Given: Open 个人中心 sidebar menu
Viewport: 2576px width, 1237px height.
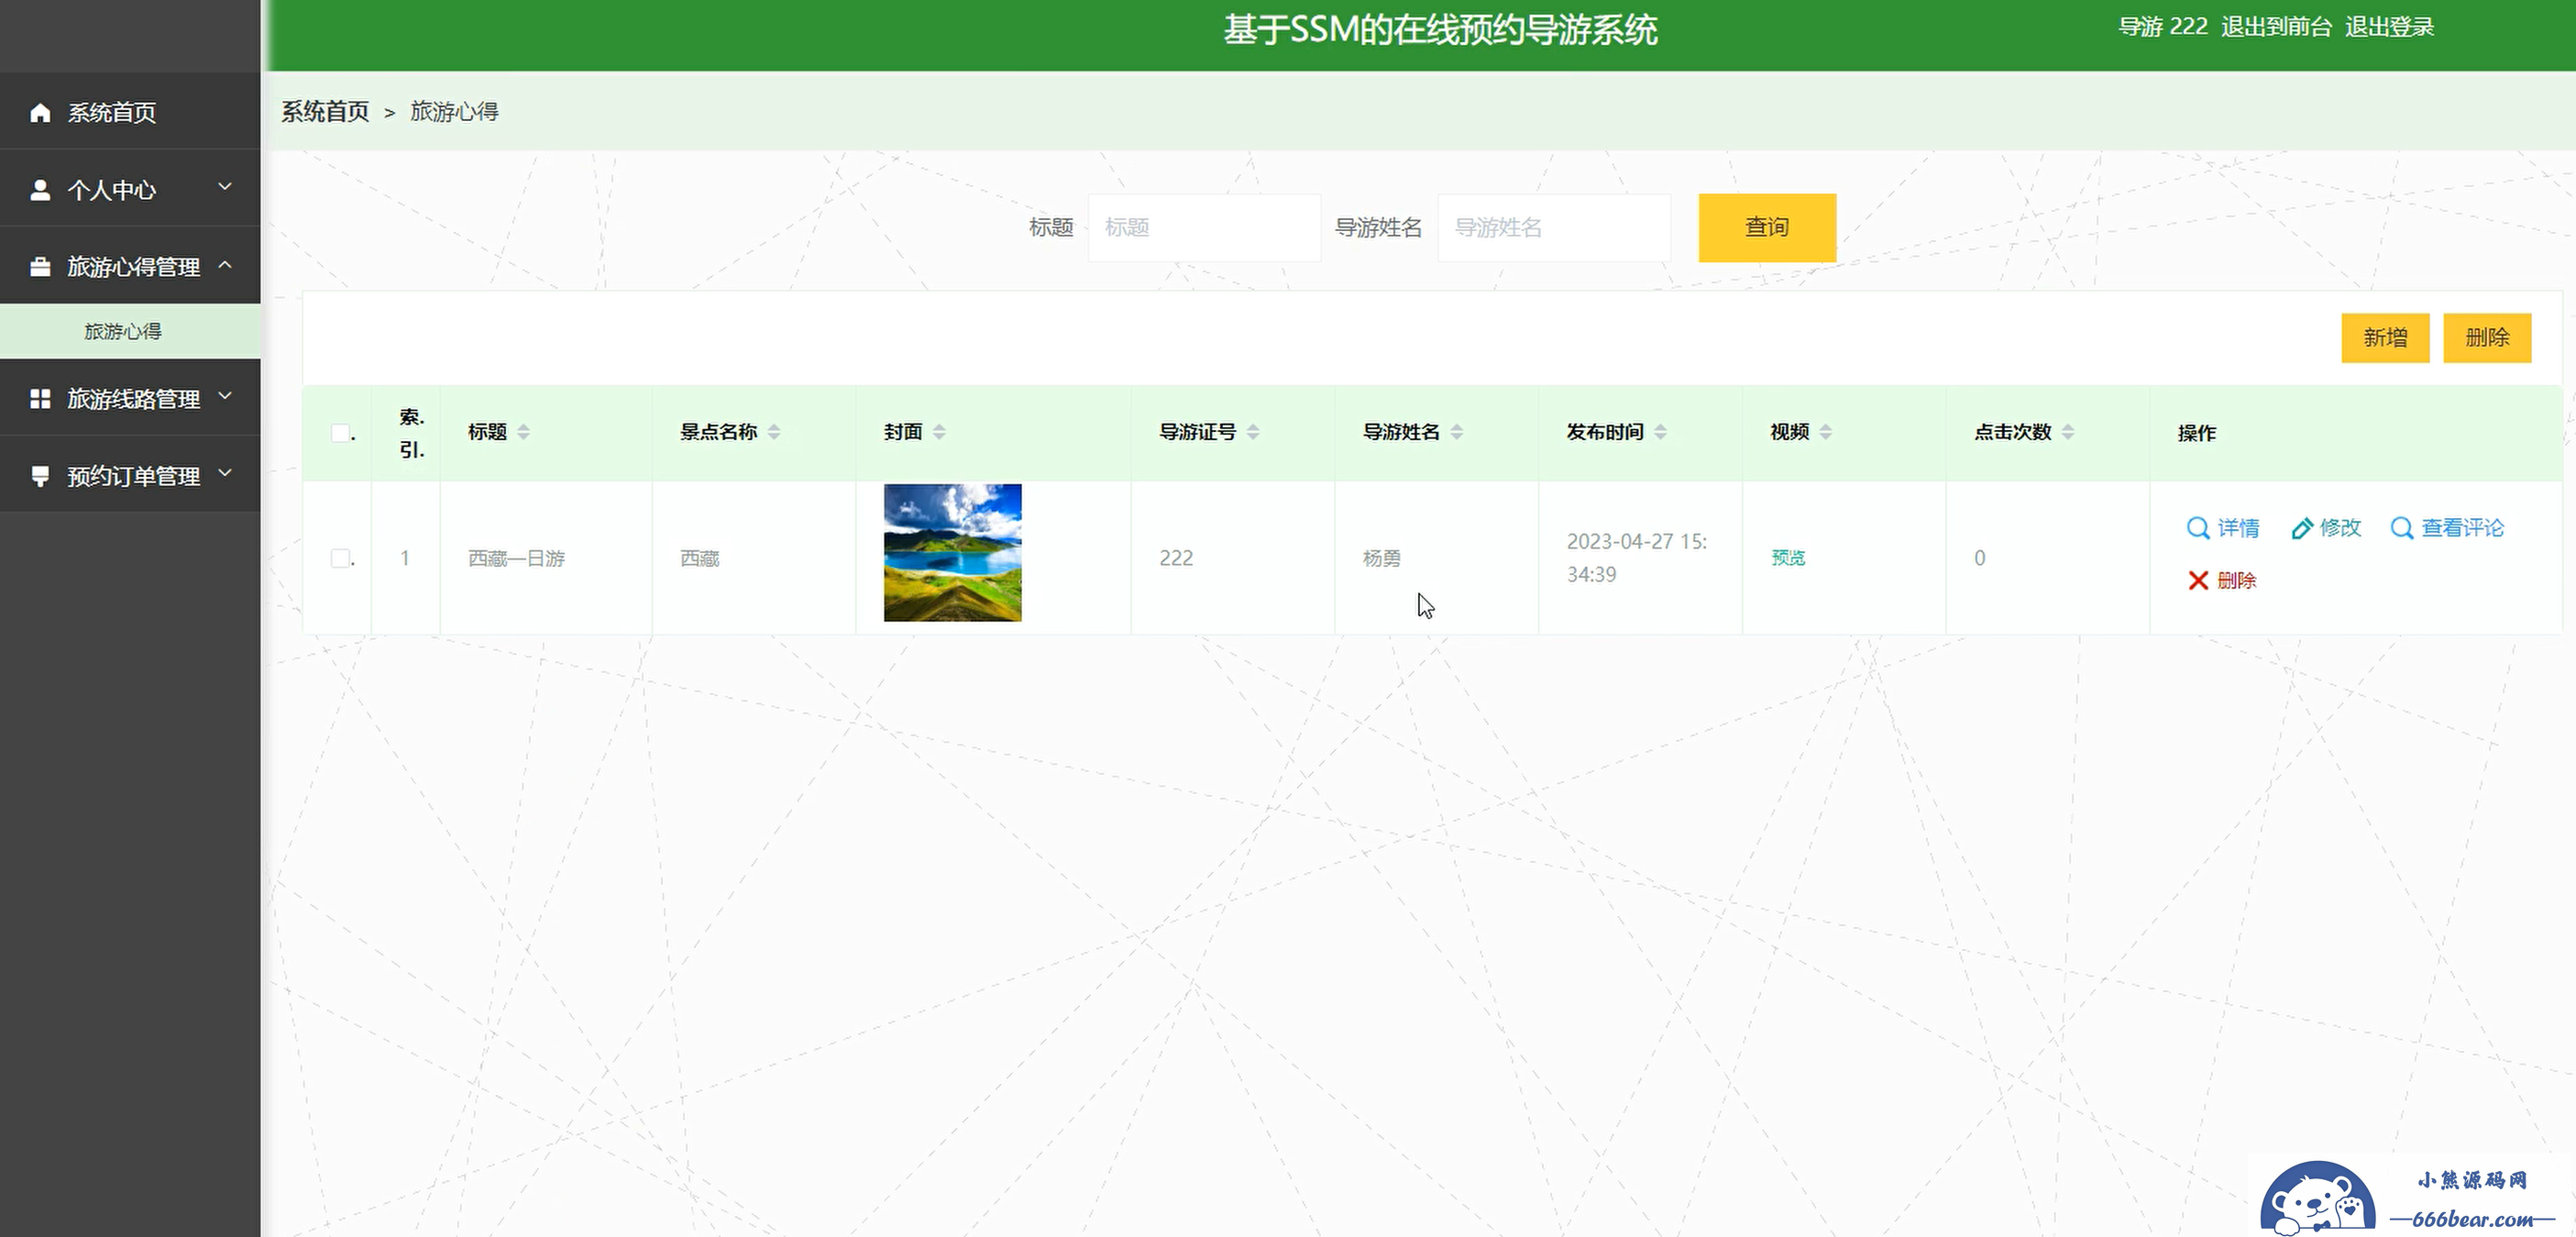Looking at the screenshot, I should click(130, 189).
